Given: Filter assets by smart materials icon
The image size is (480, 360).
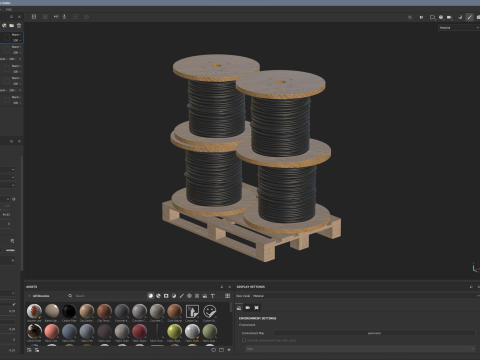Looking at the screenshot, I should point(158,296).
